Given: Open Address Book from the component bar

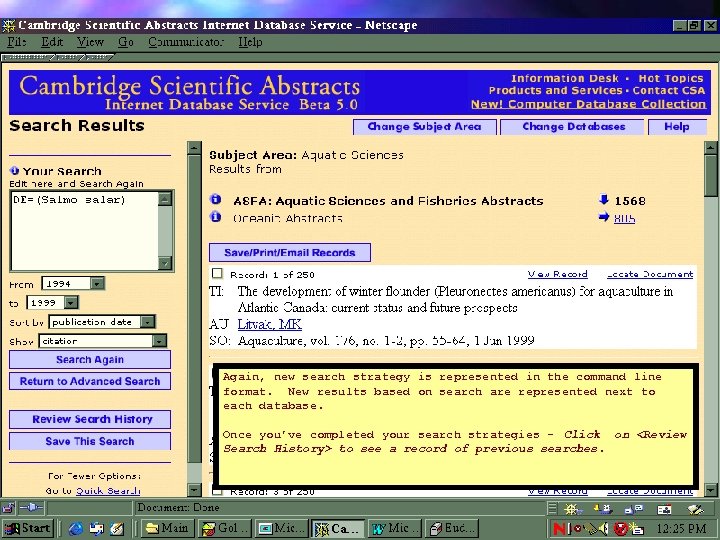Looking at the screenshot, I should (x=664, y=509).
